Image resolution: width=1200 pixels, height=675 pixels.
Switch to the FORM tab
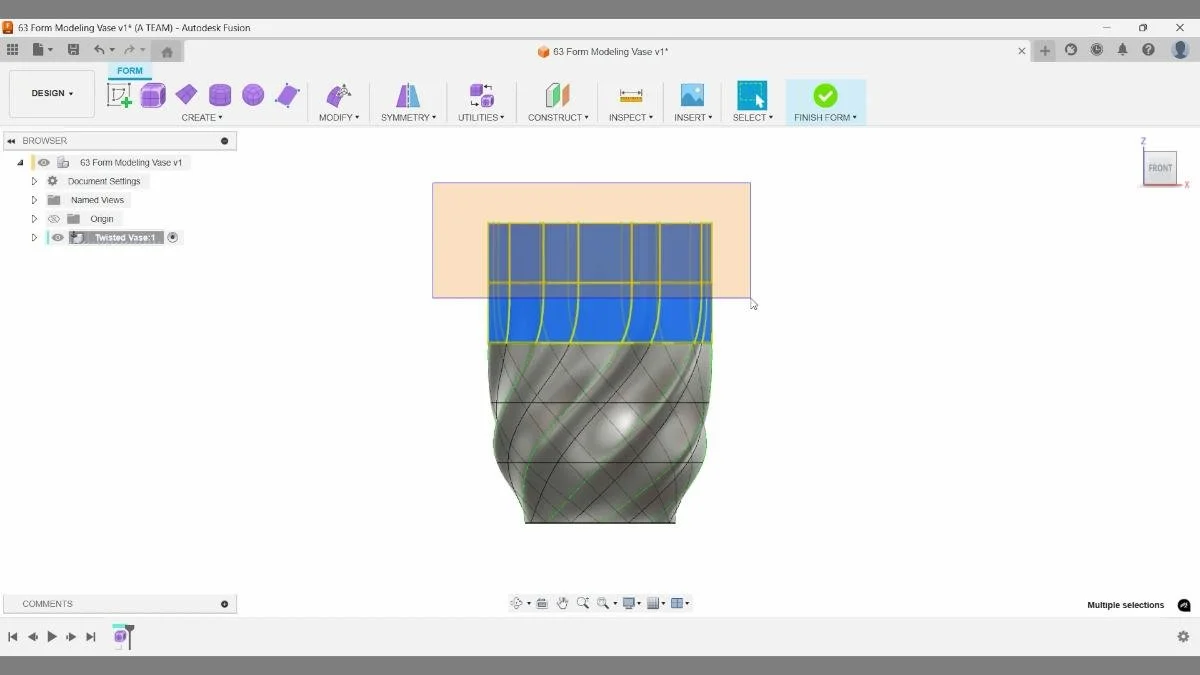coord(130,71)
